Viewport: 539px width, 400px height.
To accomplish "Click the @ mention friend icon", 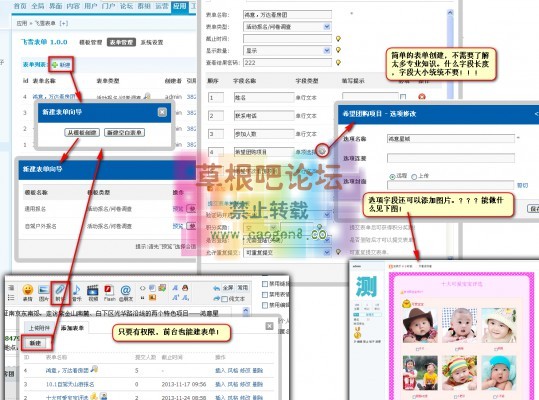I will 125,290.
